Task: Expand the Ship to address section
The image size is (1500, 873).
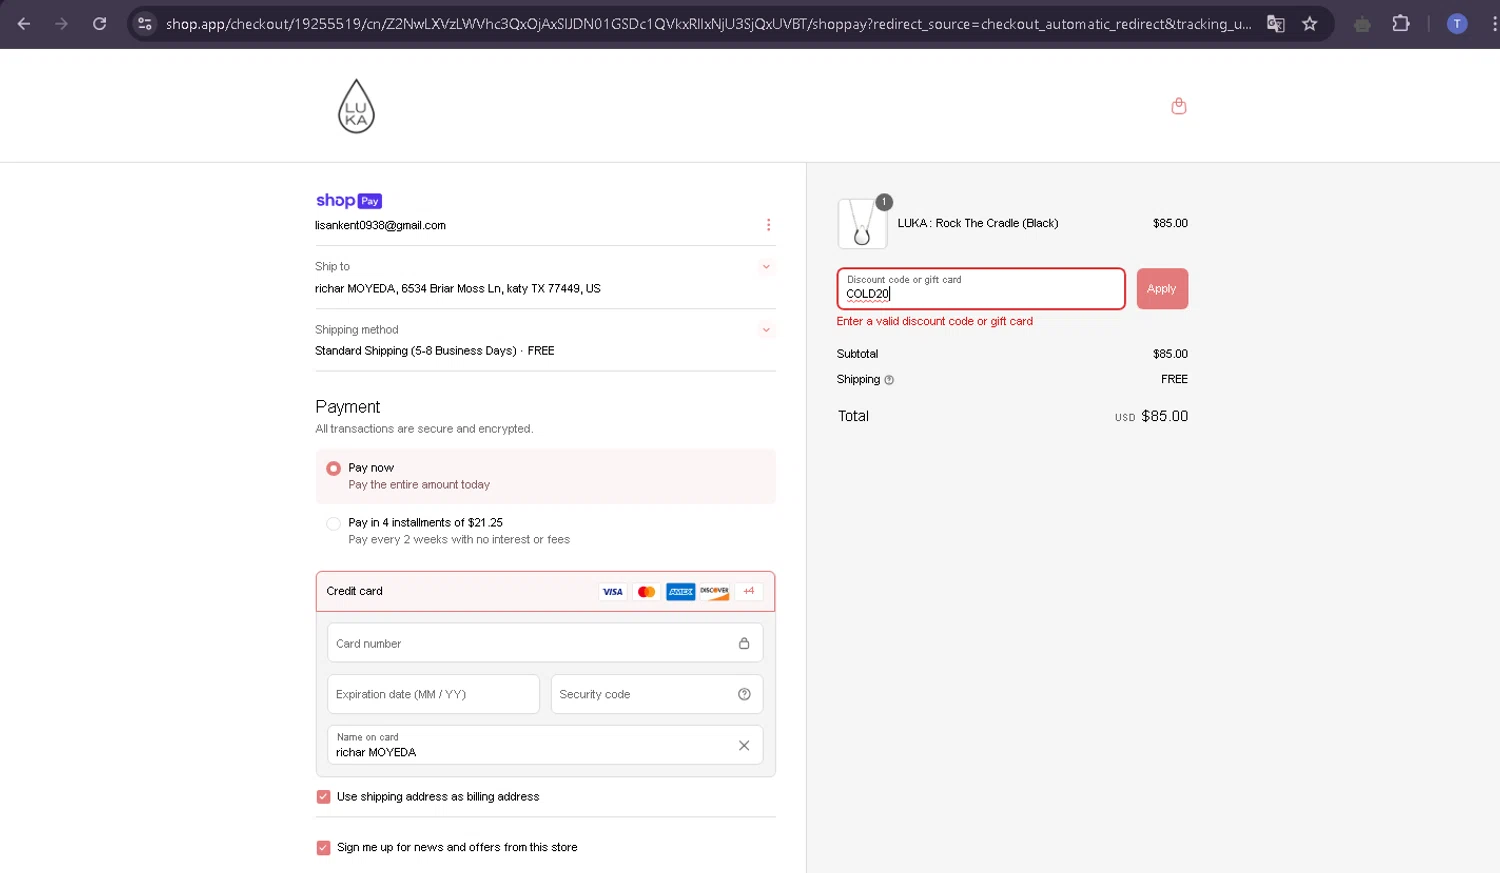Action: coord(766,267)
